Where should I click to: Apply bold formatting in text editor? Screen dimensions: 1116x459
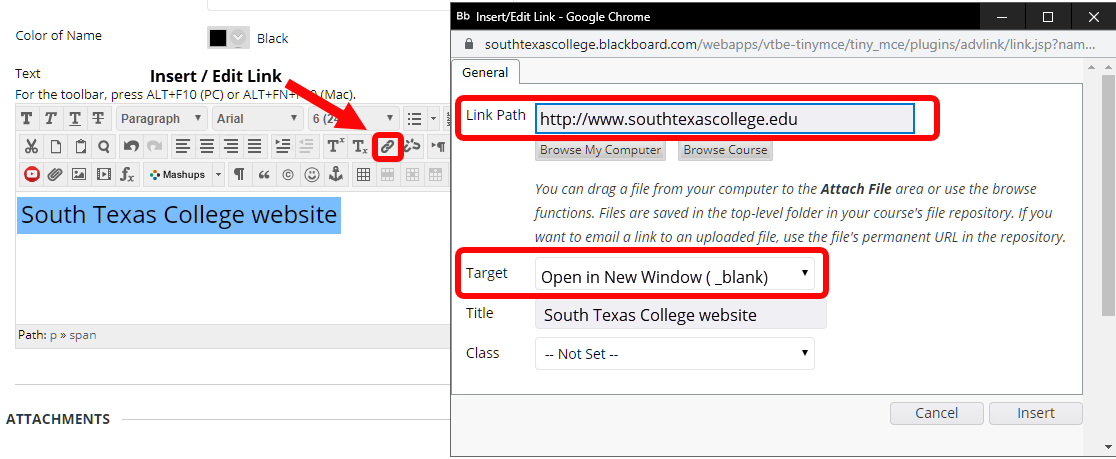(x=27, y=118)
